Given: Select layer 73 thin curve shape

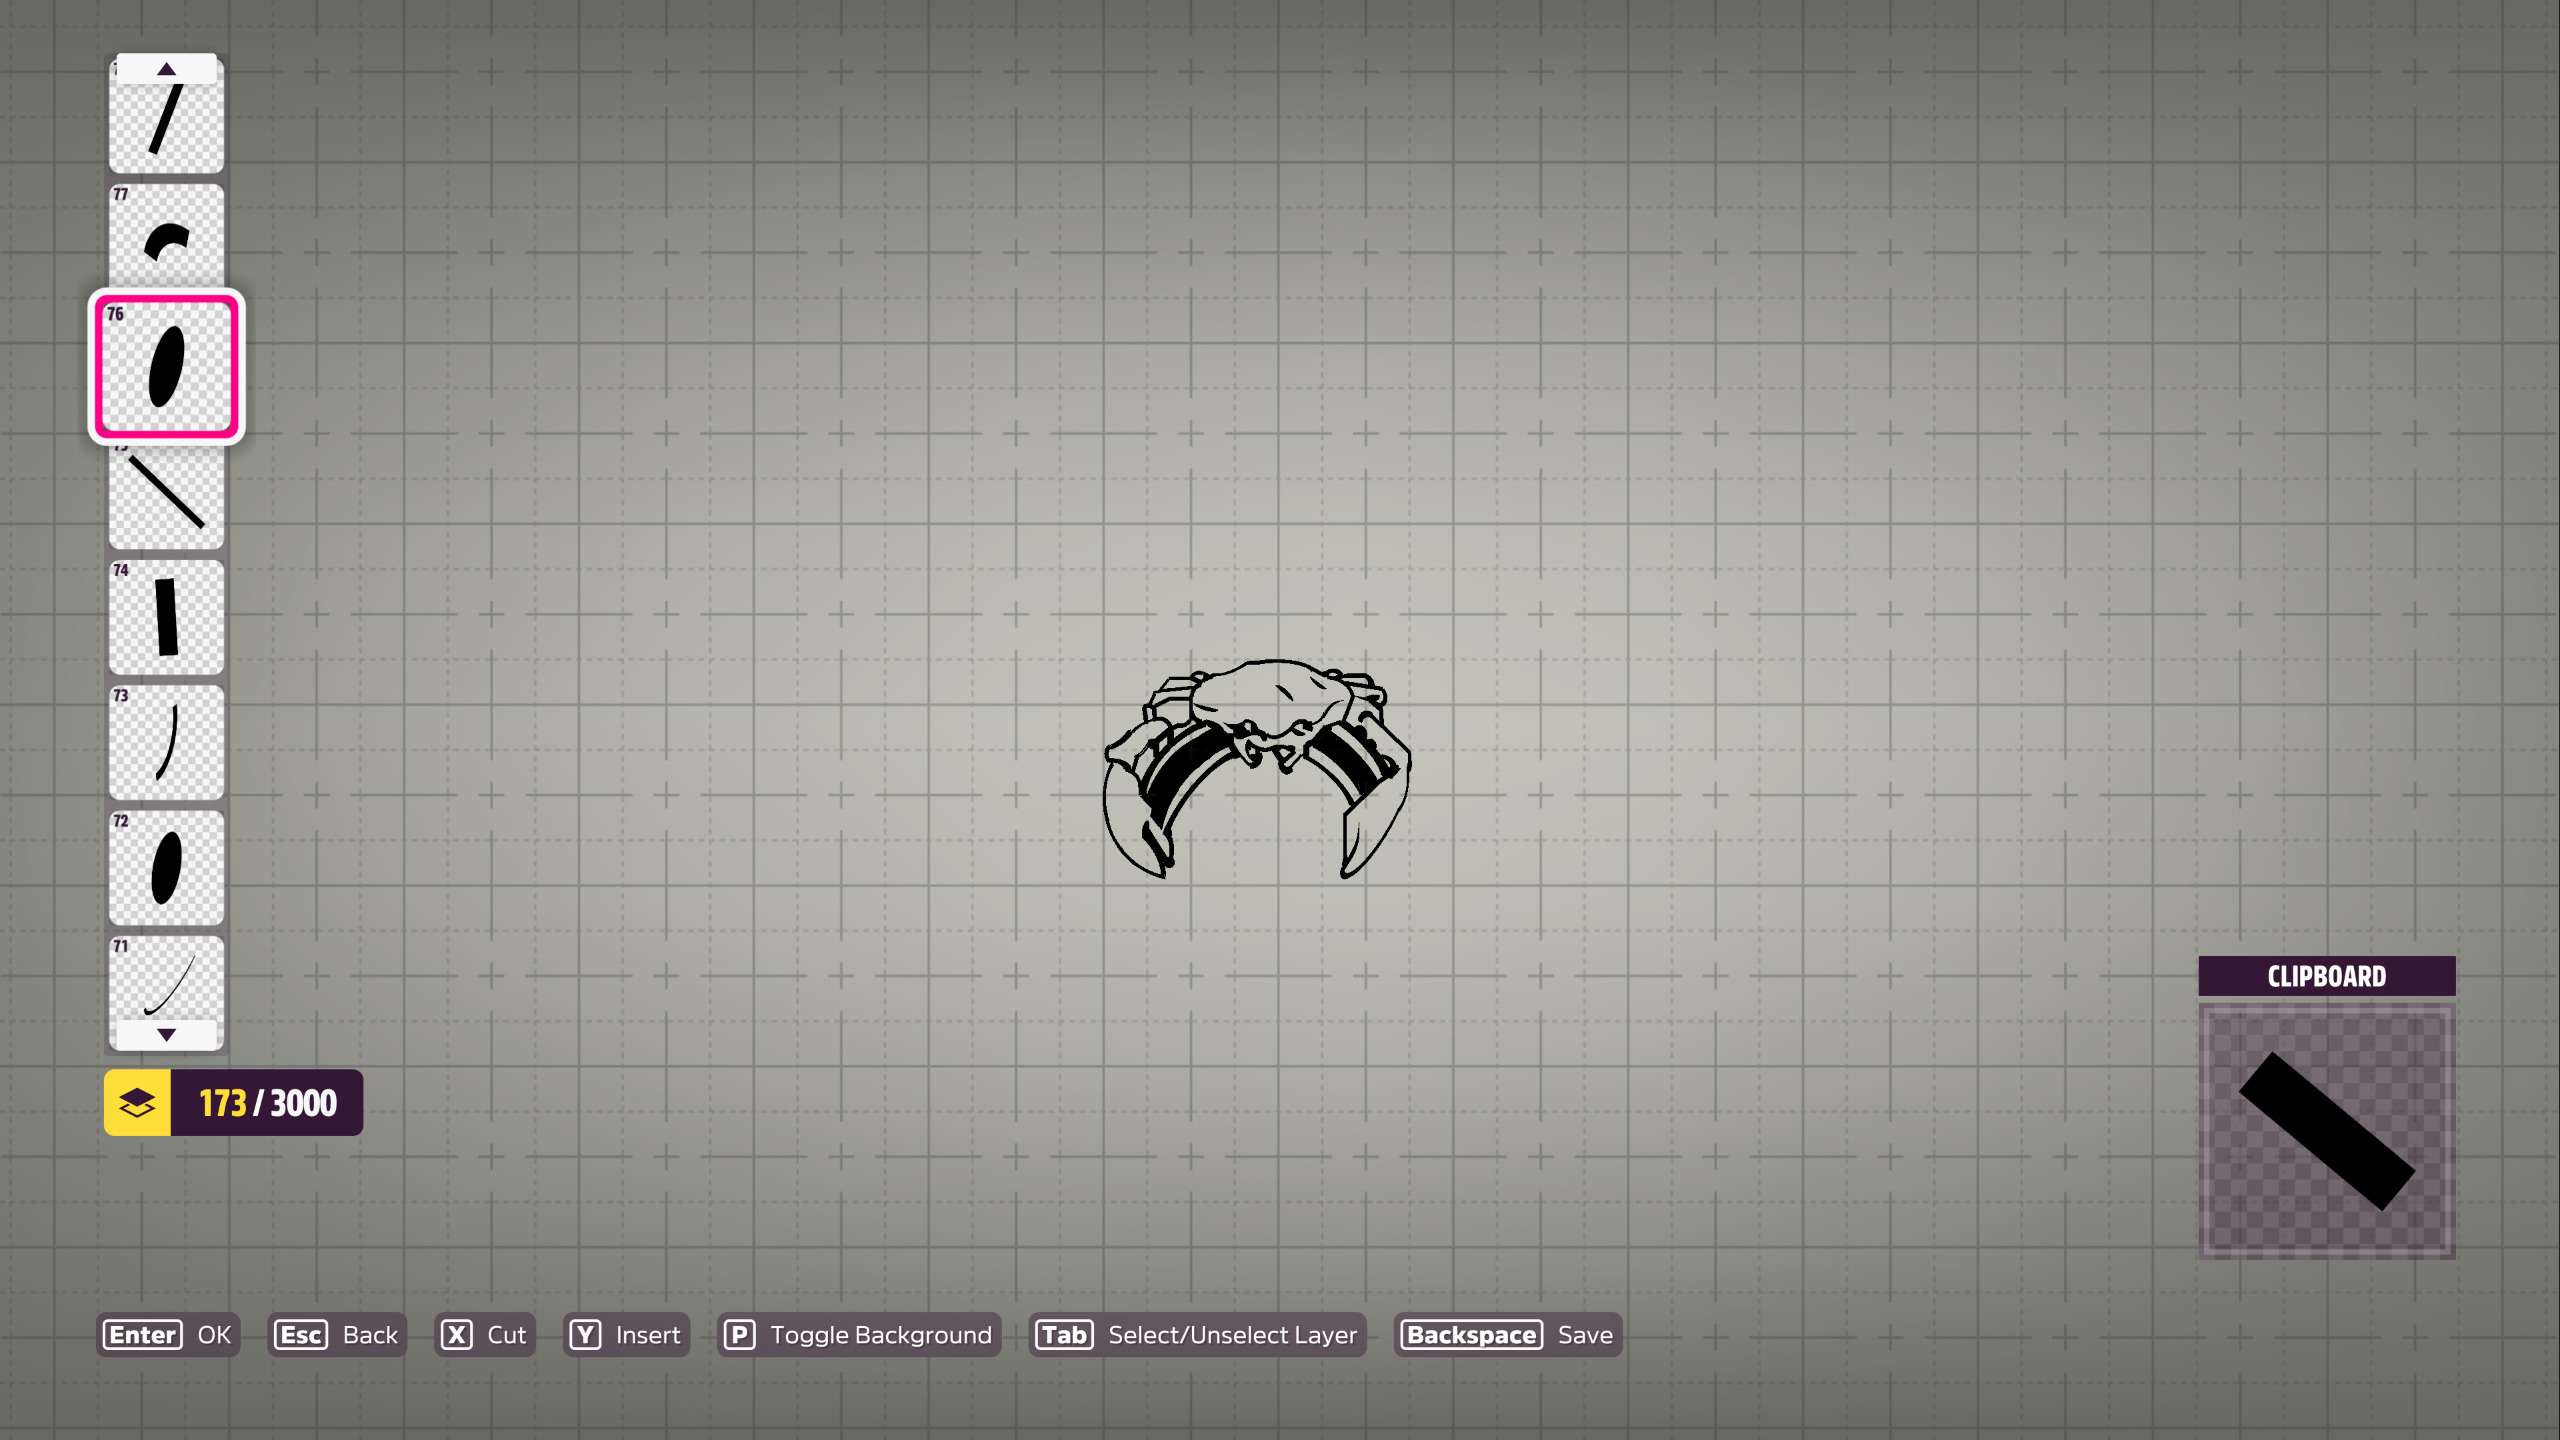Looking at the screenshot, I should tap(166, 742).
